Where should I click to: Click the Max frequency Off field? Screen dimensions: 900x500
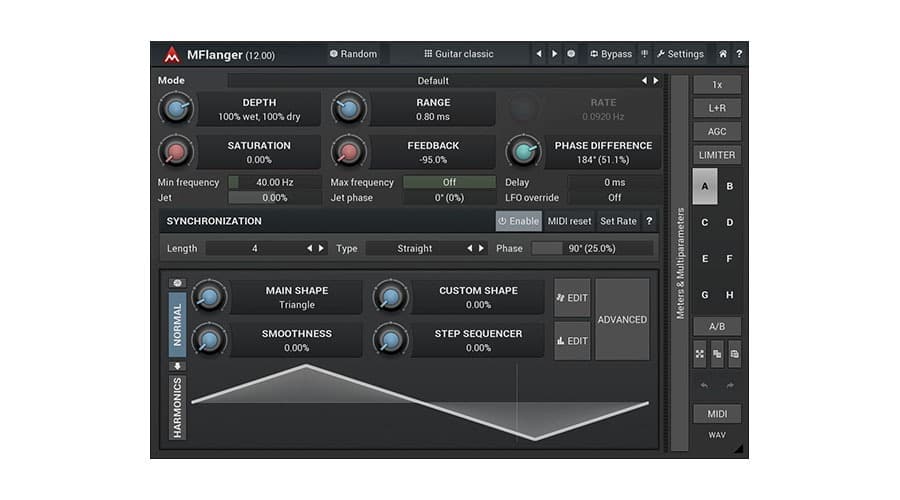click(x=449, y=183)
